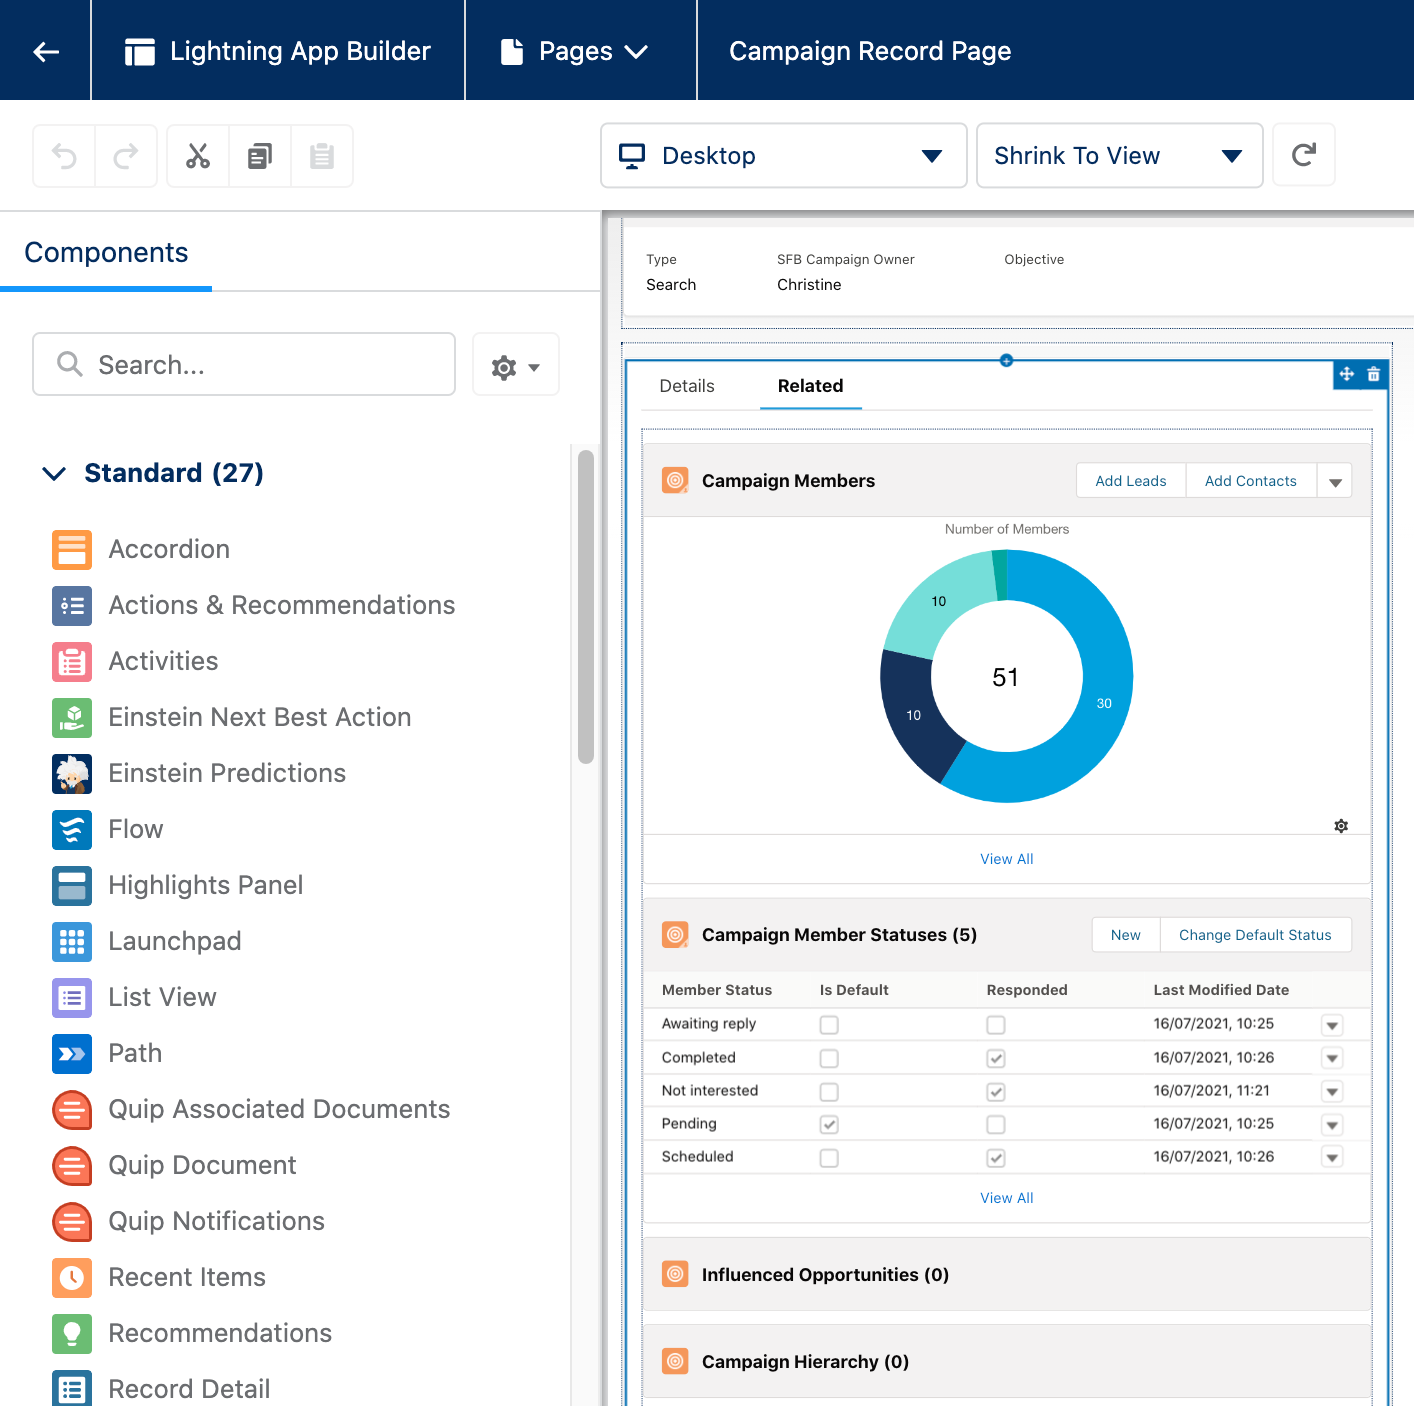Open the Shrink To View dropdown
Screen dimensions: 1414x1406
tap(1120, 155)
